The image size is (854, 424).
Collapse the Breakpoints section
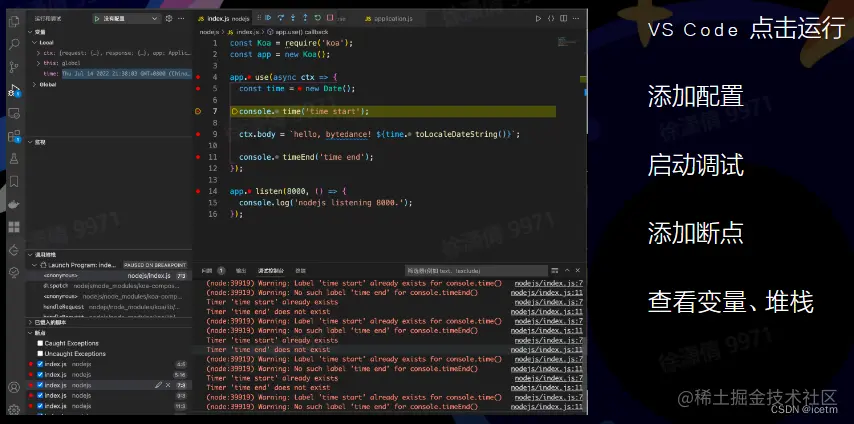point(30,333)
